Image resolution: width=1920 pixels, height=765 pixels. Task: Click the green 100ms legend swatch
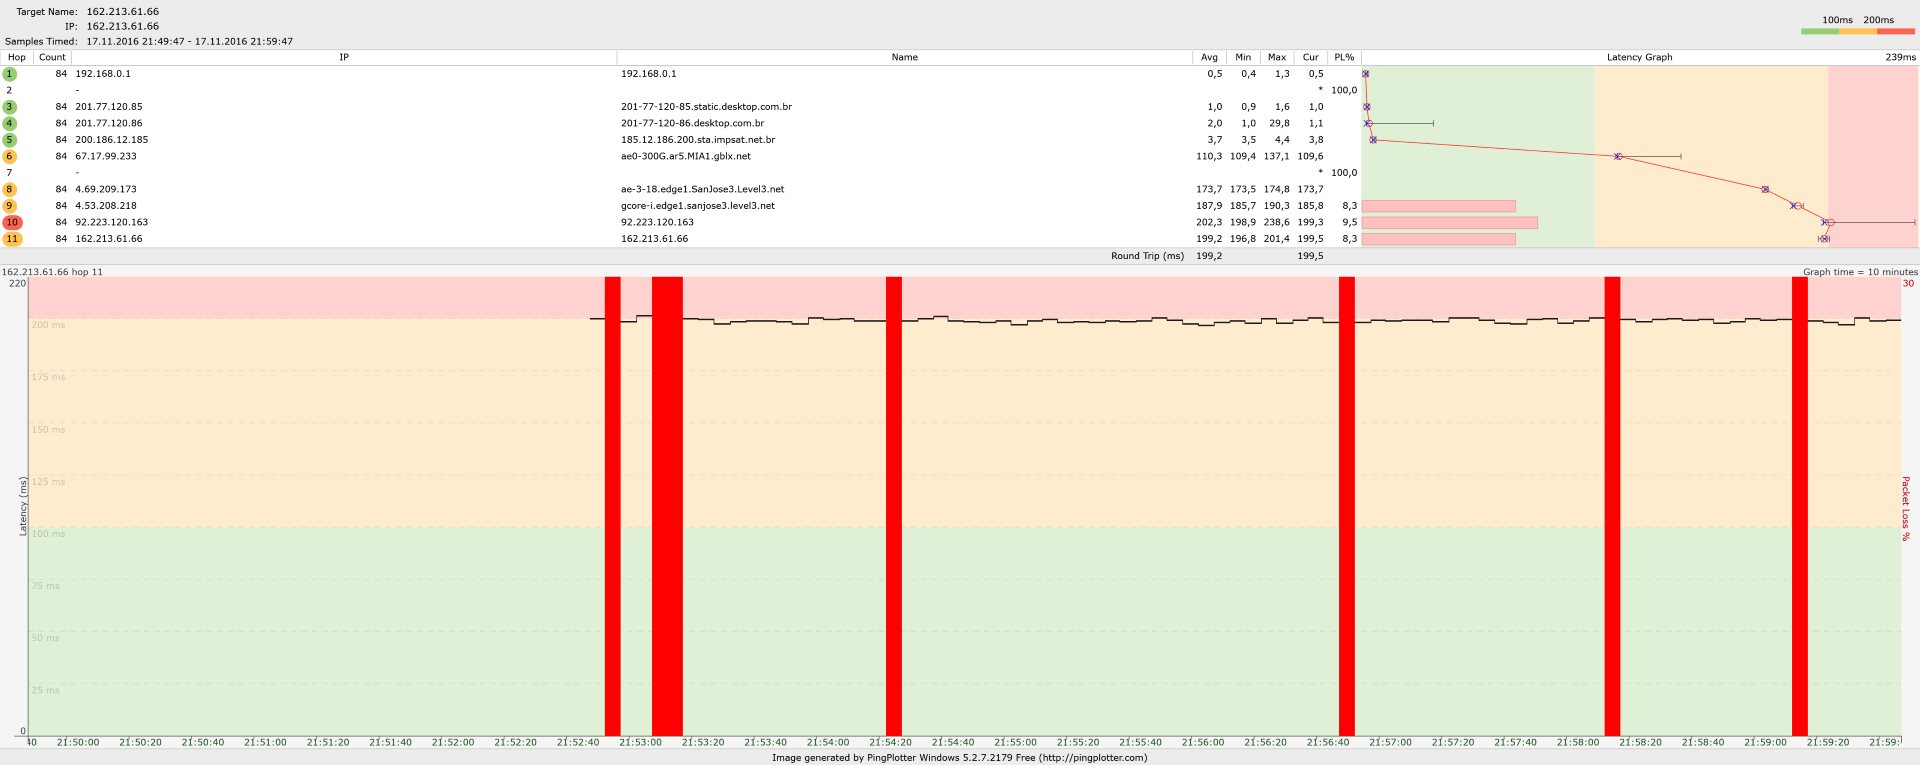tap(1820, 32)
